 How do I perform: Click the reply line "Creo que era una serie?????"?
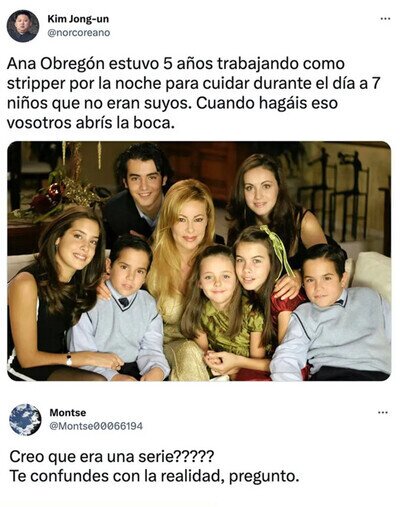click(x=112, y=456)
